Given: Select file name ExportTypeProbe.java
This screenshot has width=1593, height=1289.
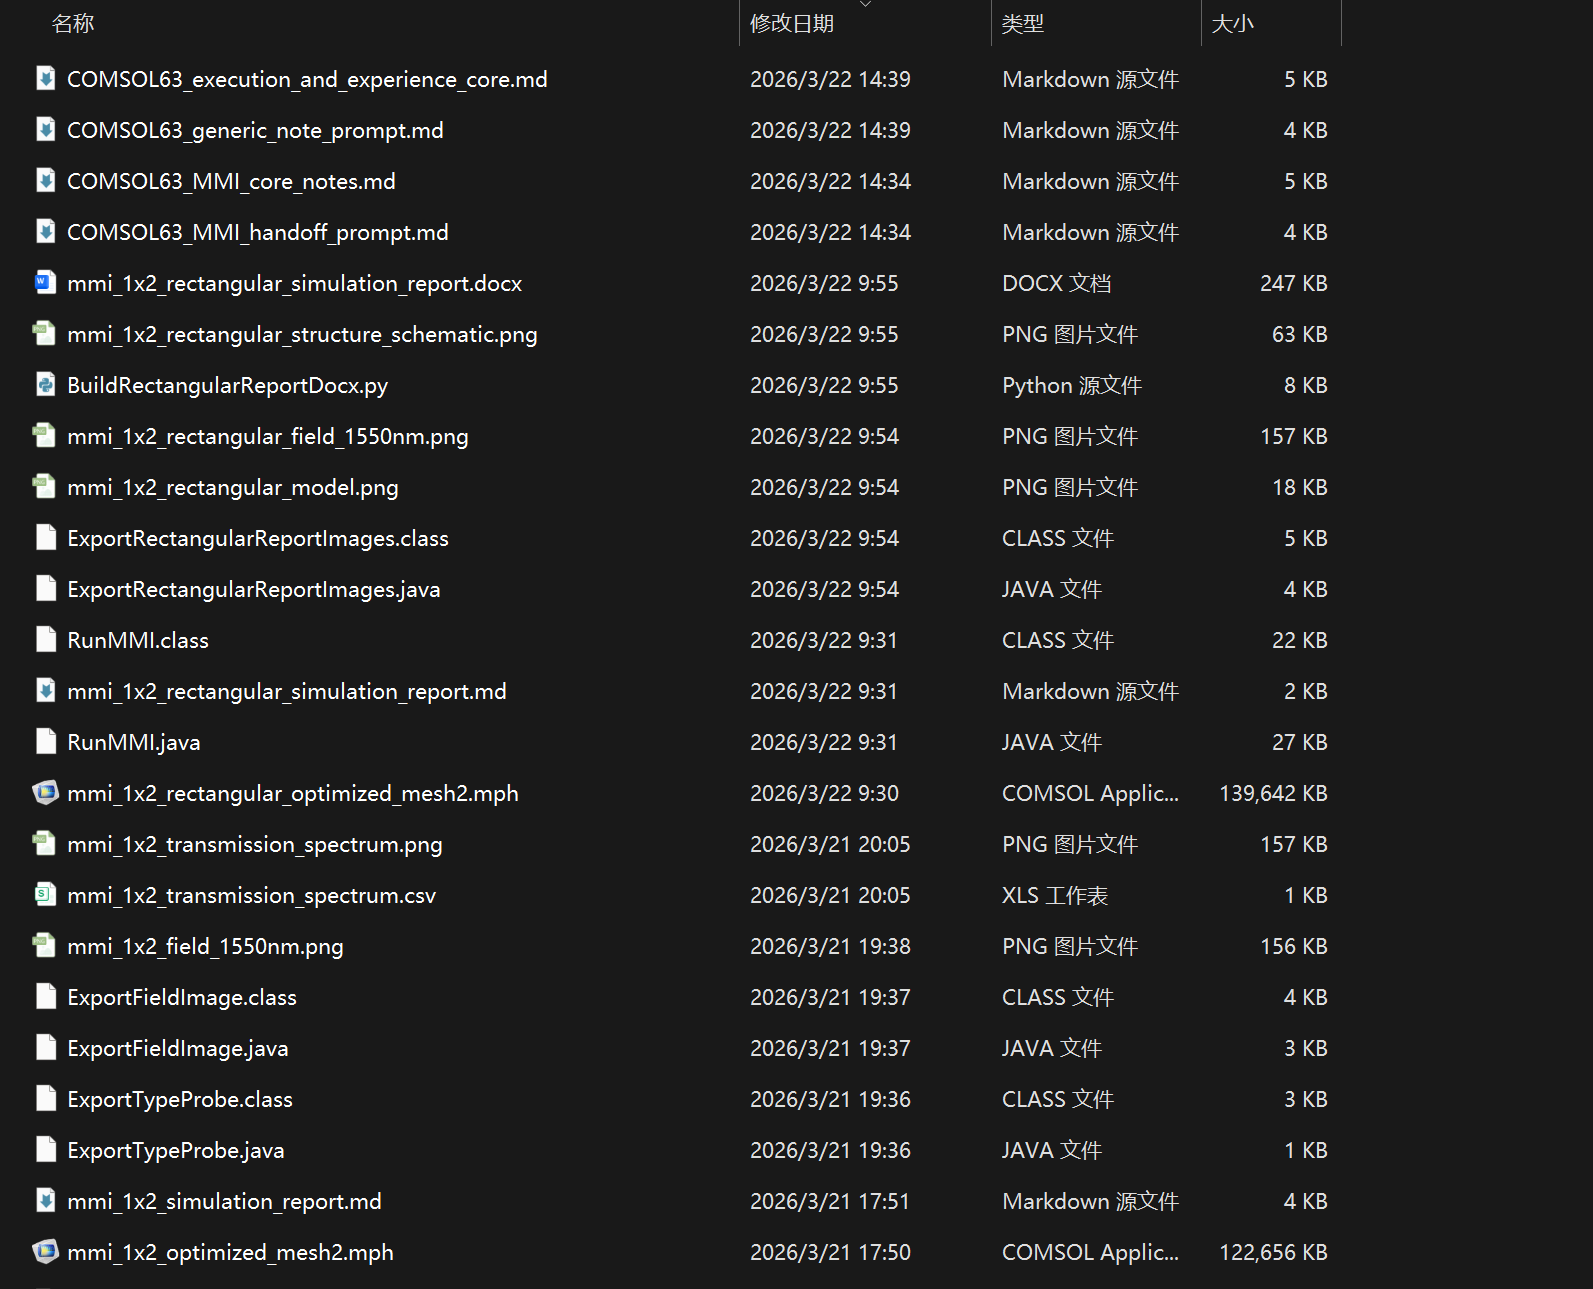Looking at the screenshot, I should 176,1150.
